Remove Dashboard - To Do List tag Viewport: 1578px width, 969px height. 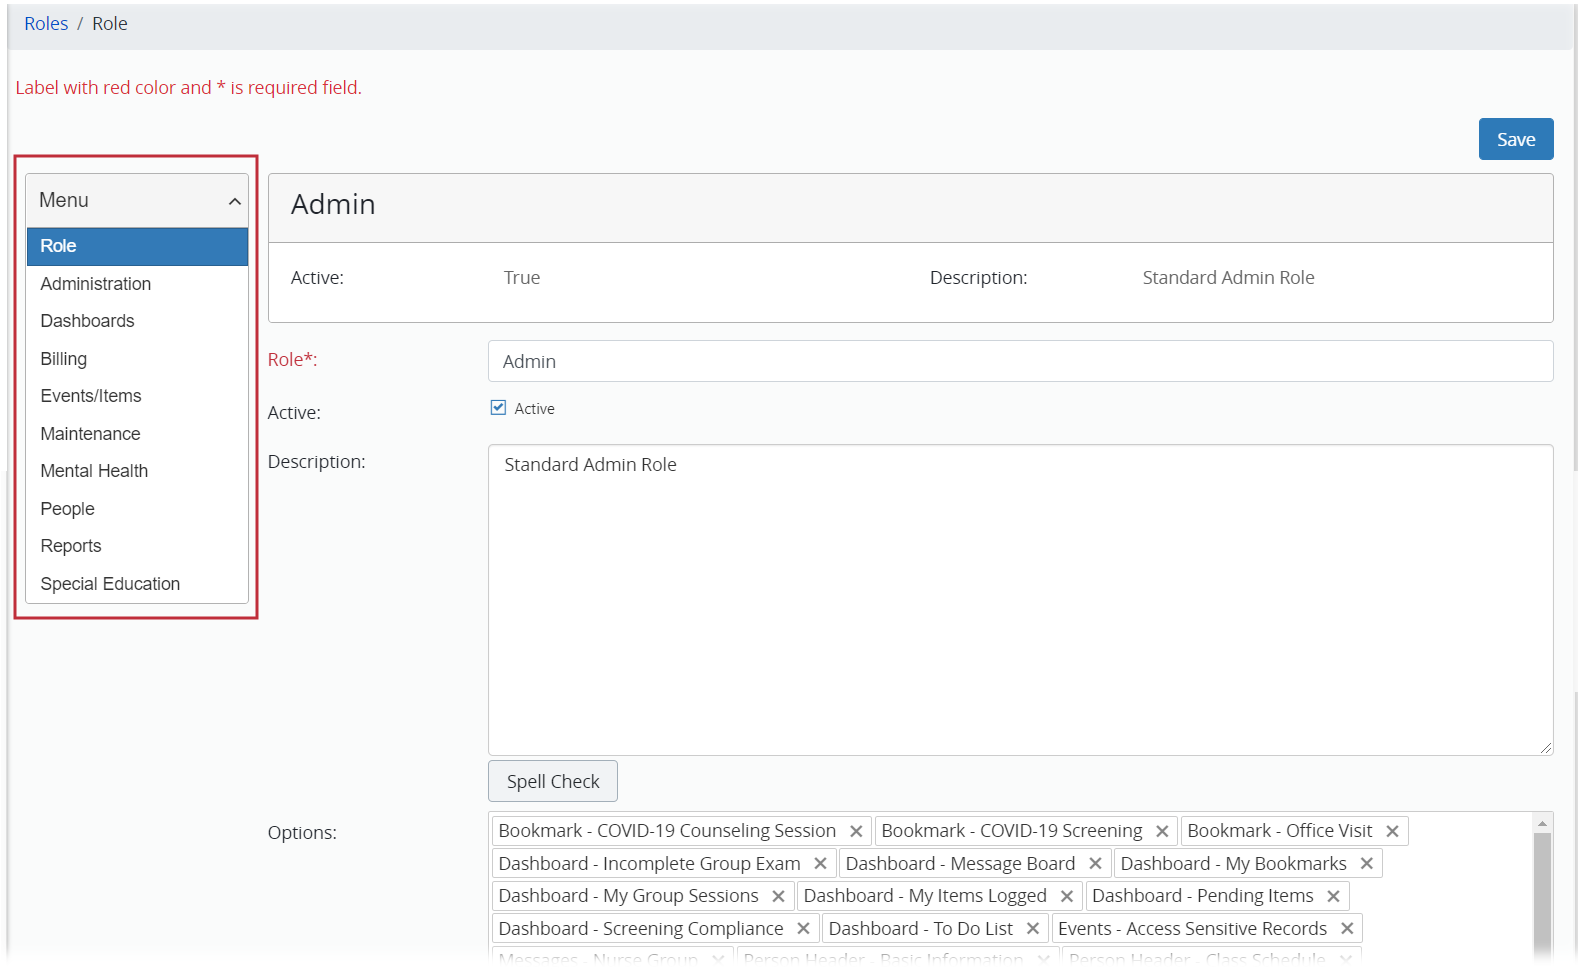[x=1032, y=929]
